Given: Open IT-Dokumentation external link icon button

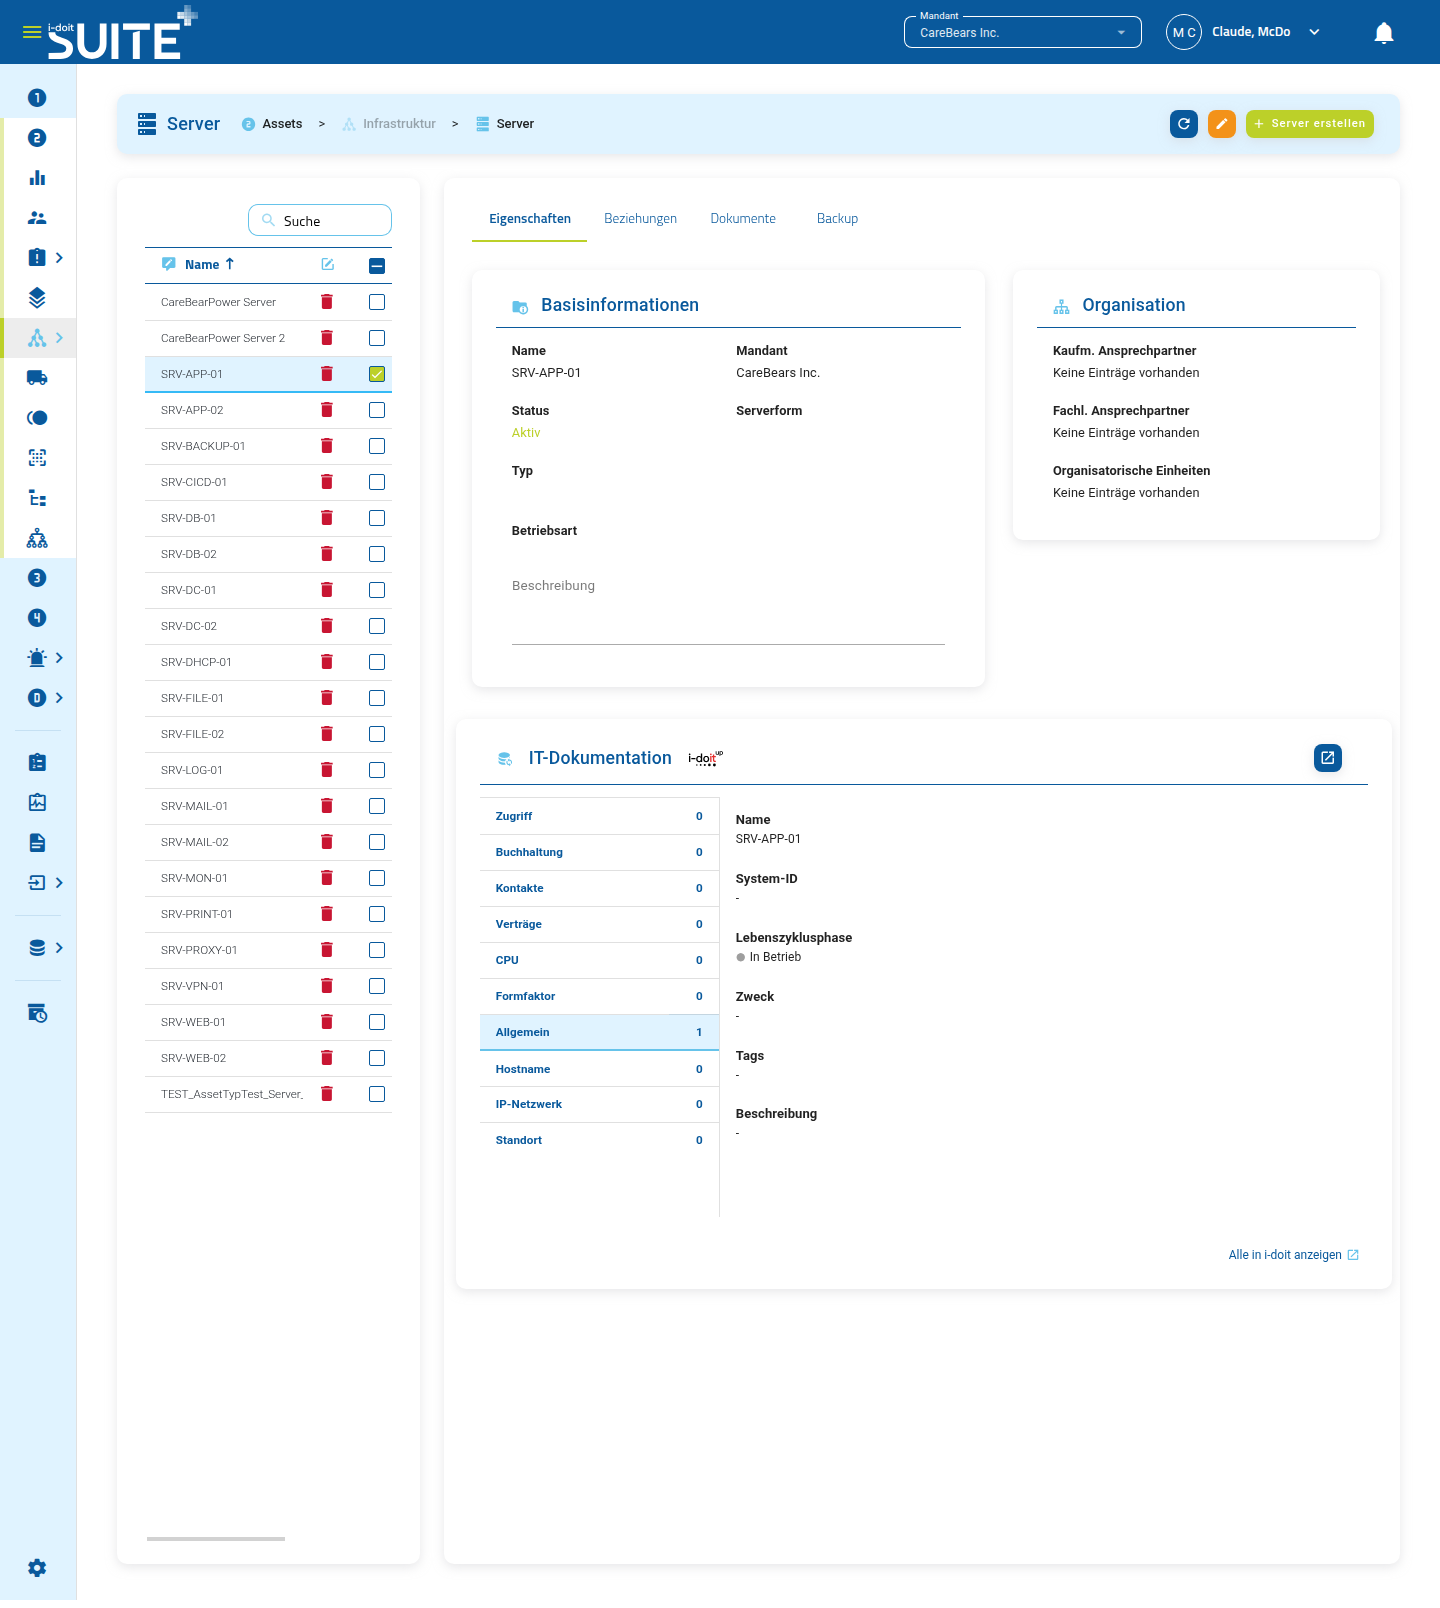Looking at the screenshot, I should (x=1328, y=758).
